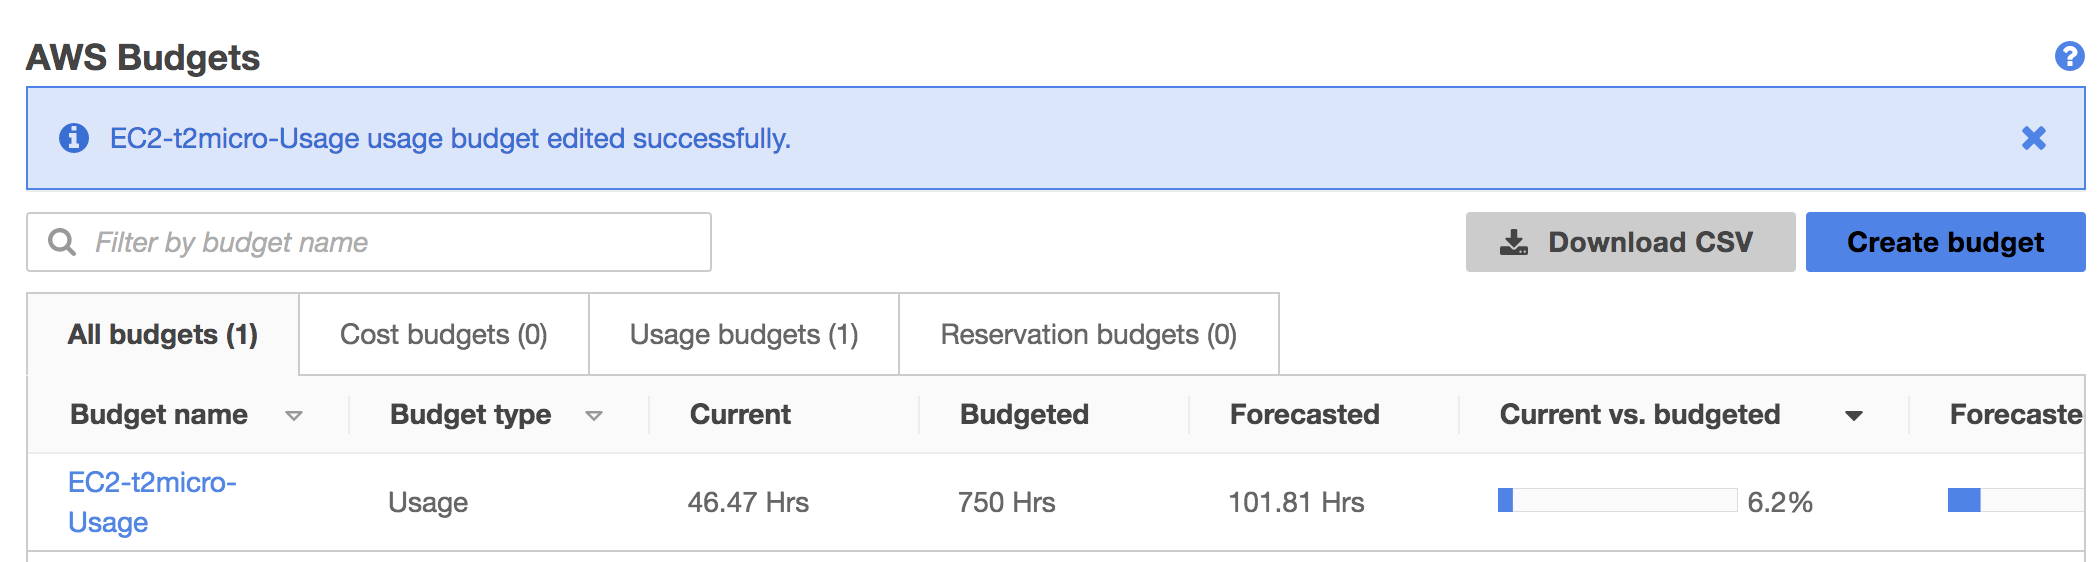Click the Download CSV button label
The width and height of the screenshot is (2098, 562).
[1650, 242]
